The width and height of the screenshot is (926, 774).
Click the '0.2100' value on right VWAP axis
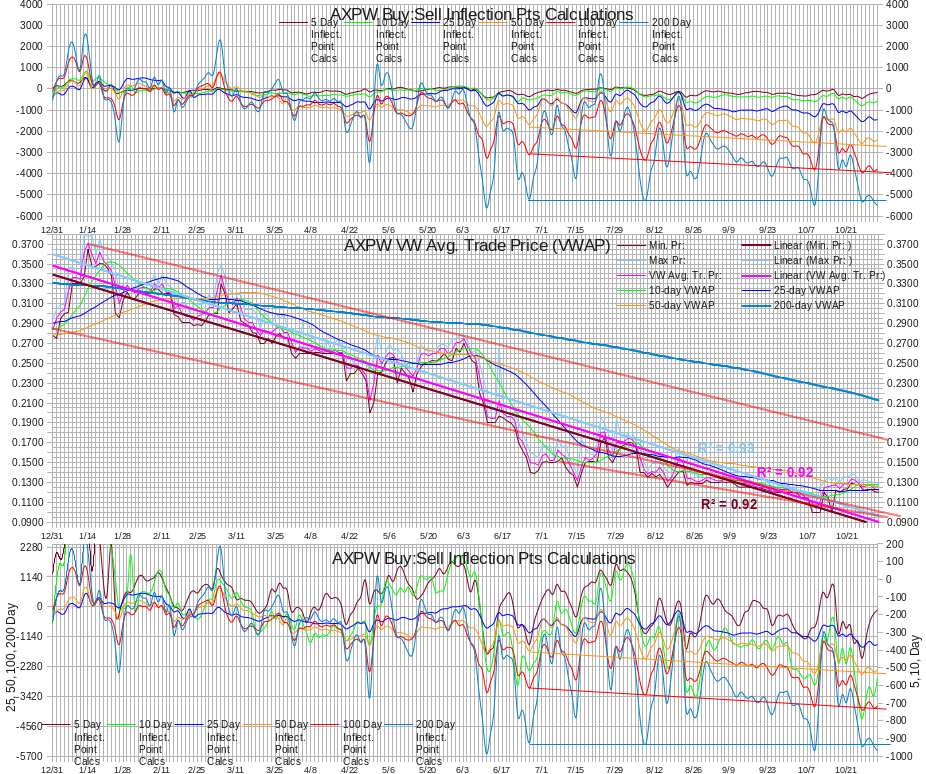click(903, 403)
